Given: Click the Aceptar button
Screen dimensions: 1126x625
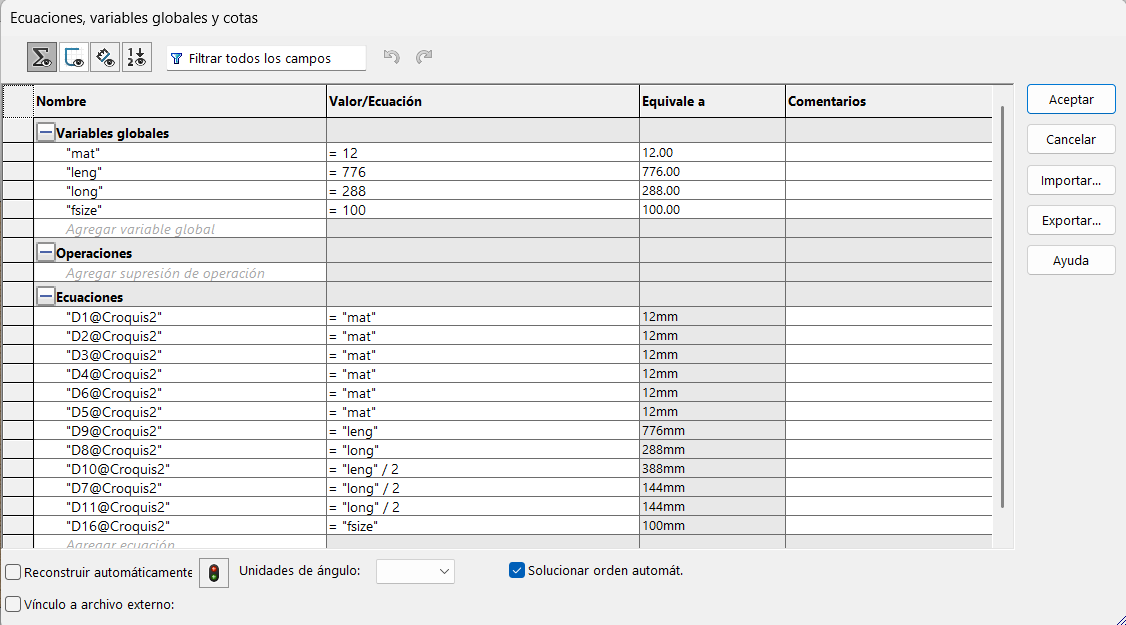Looking at the screenshot, I should click(1070, 99).
